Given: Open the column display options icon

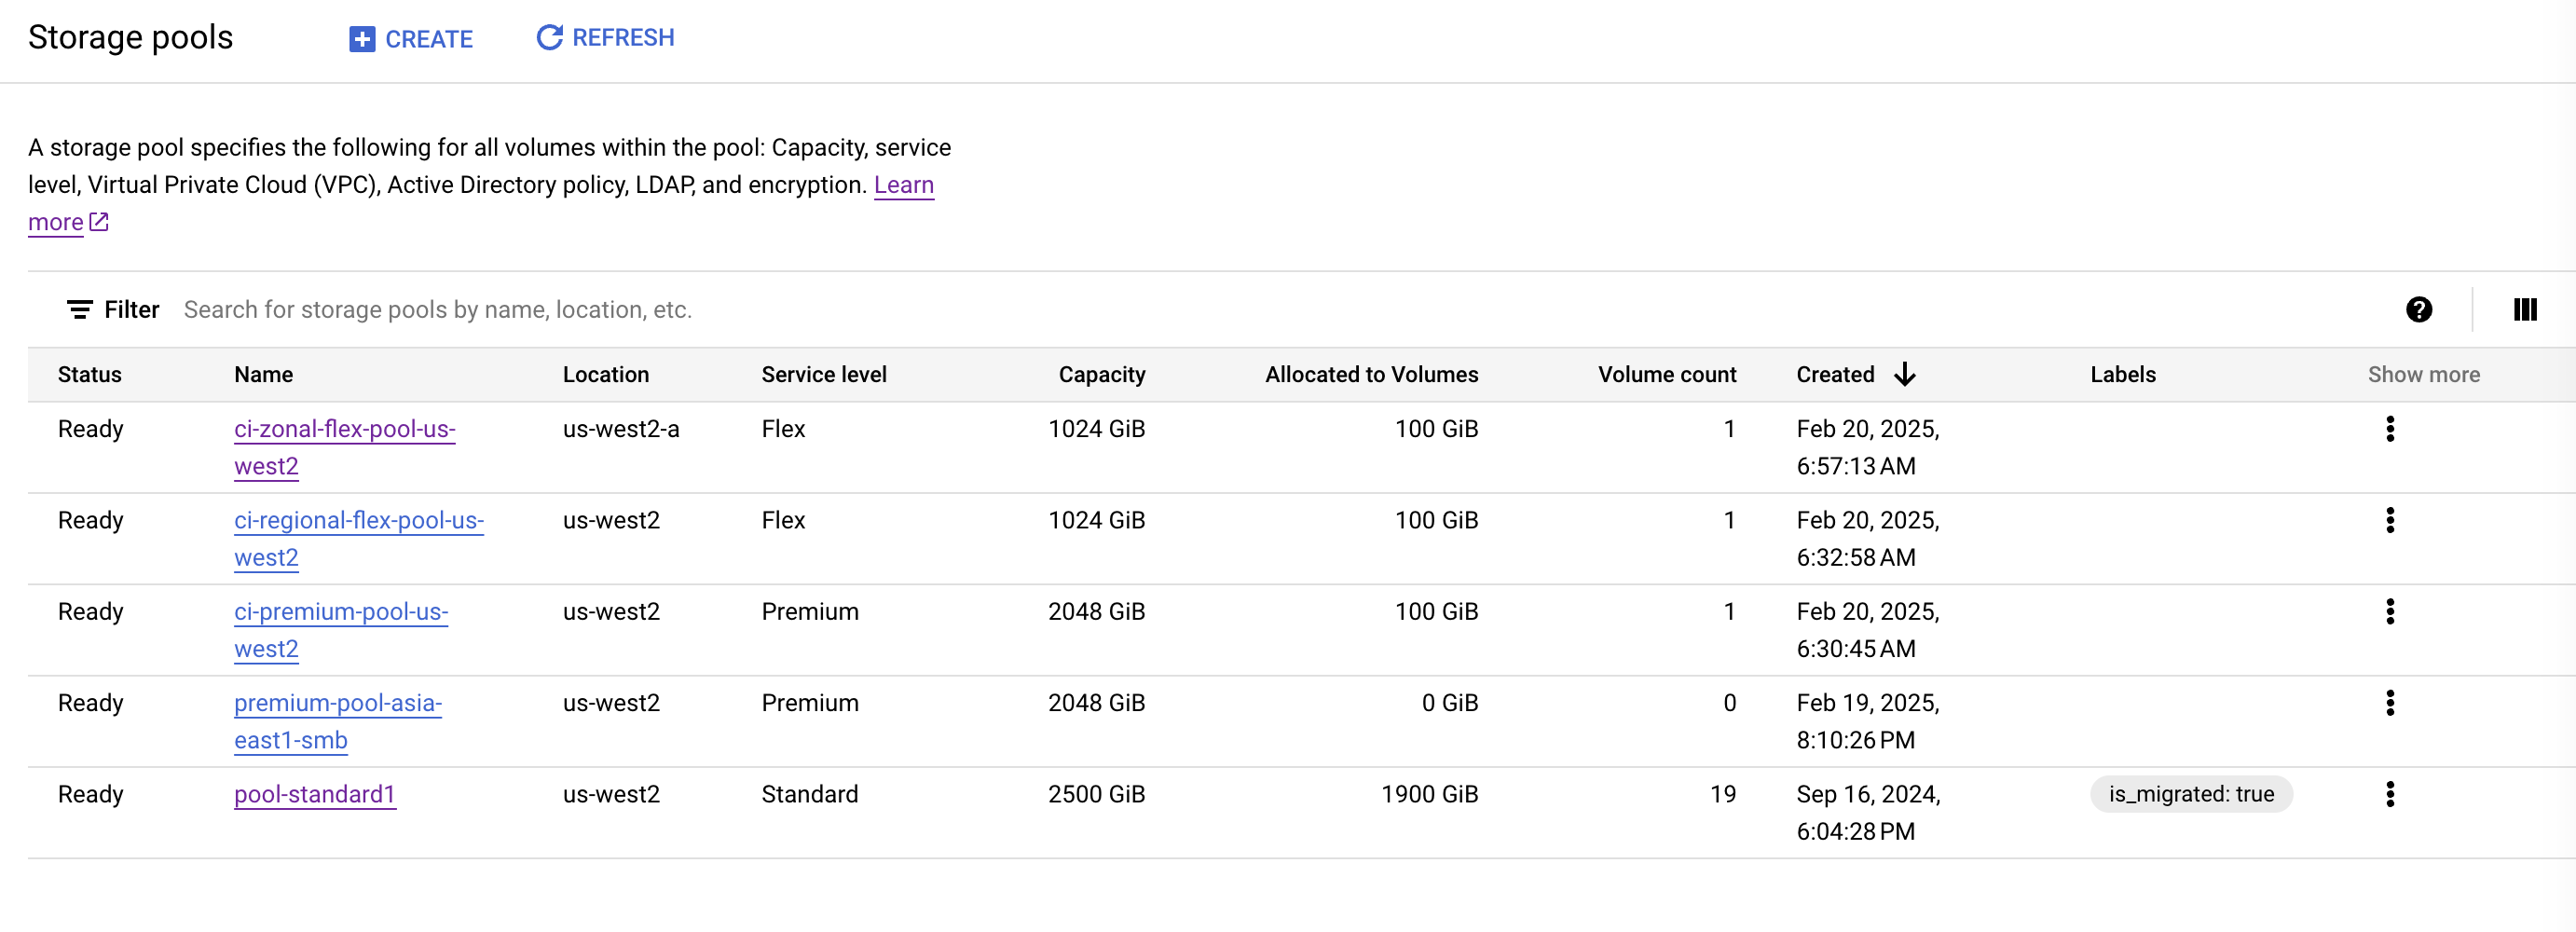Looking at the screenshot, I should coord(2524,310).
